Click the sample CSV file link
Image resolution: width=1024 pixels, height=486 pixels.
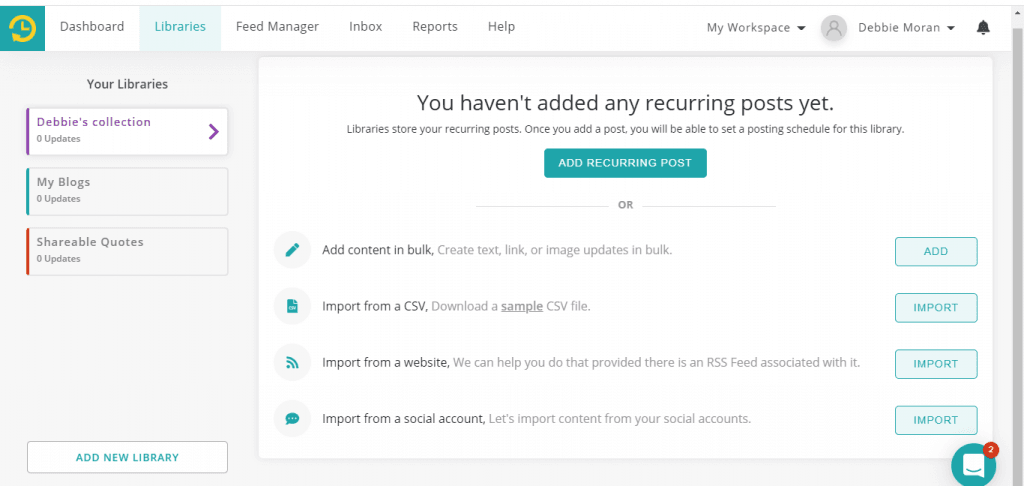[522, 306]
